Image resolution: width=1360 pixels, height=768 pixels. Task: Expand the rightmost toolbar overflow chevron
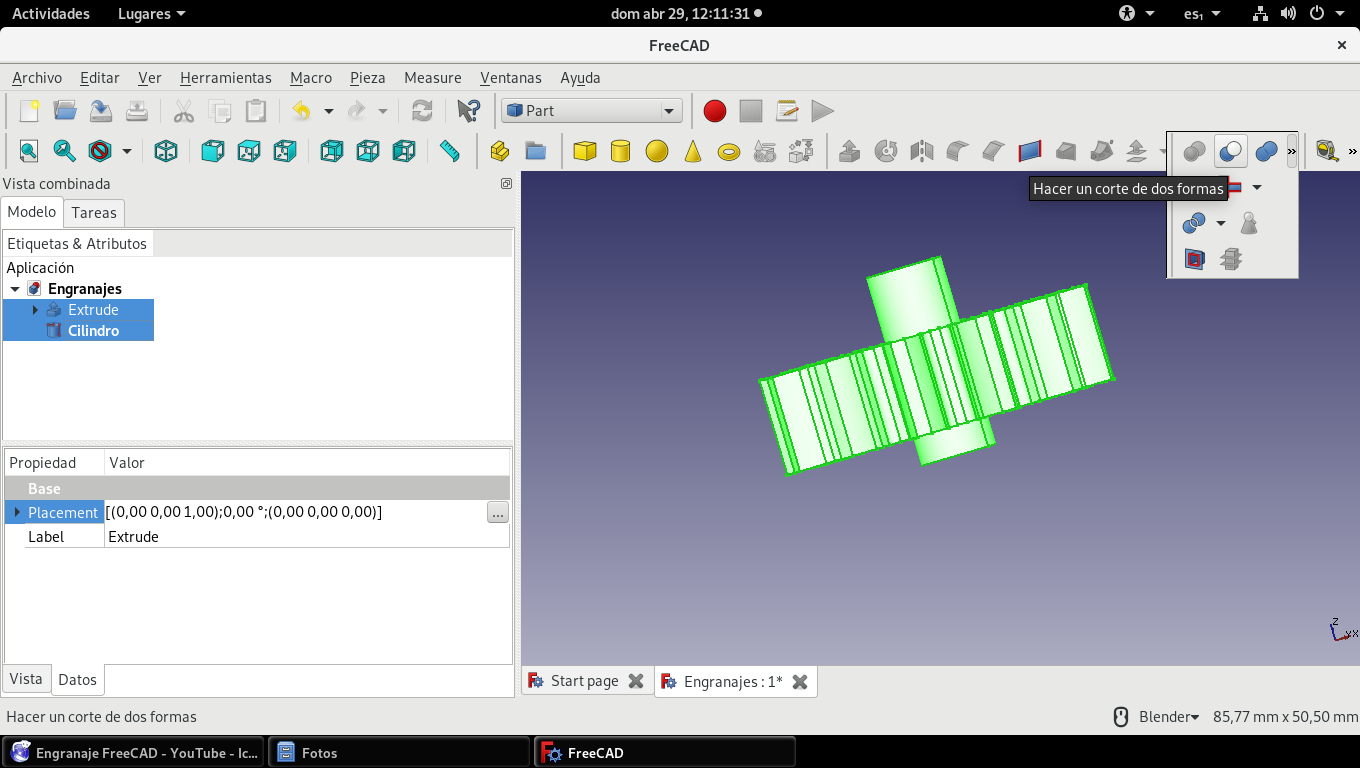1352,151
